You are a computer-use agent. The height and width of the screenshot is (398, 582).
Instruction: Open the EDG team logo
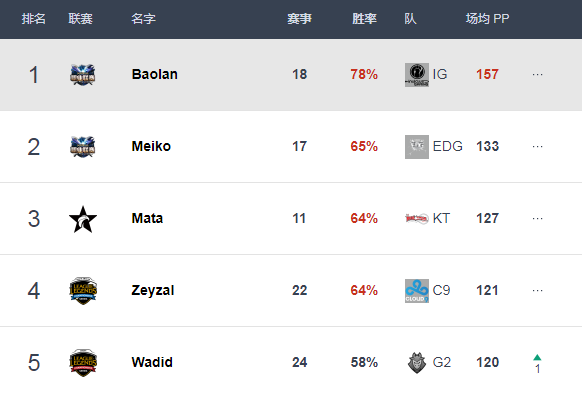point(417,147)
